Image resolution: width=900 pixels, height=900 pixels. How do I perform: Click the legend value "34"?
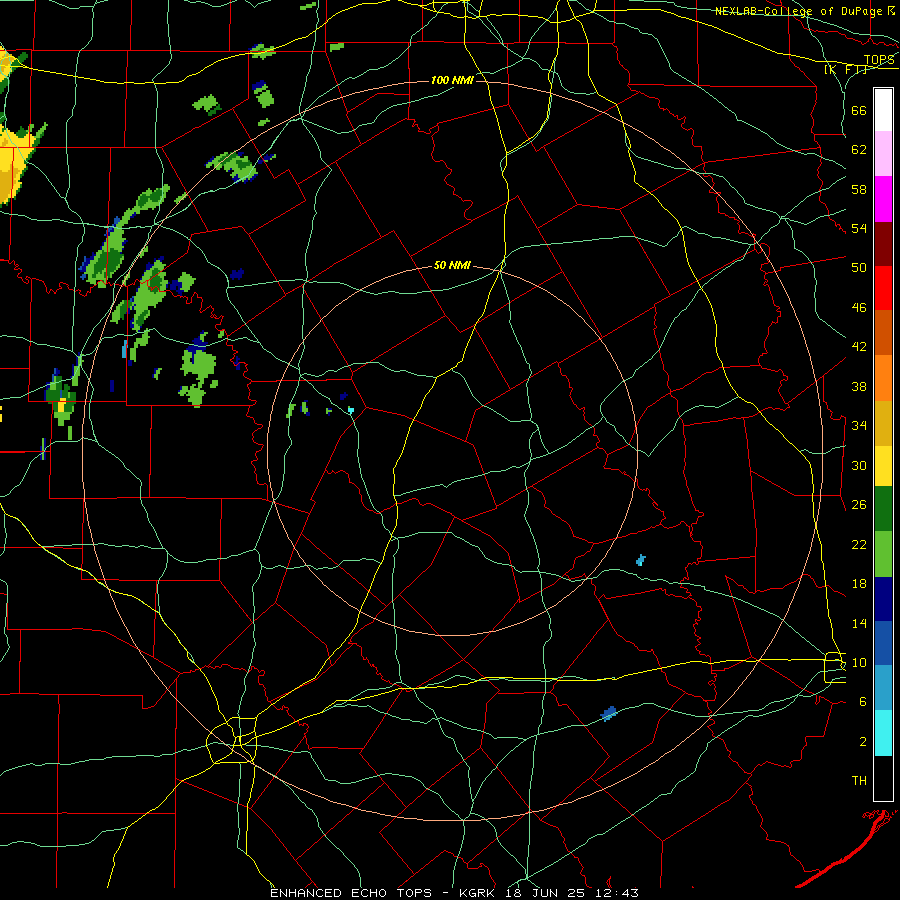(859, 426)
